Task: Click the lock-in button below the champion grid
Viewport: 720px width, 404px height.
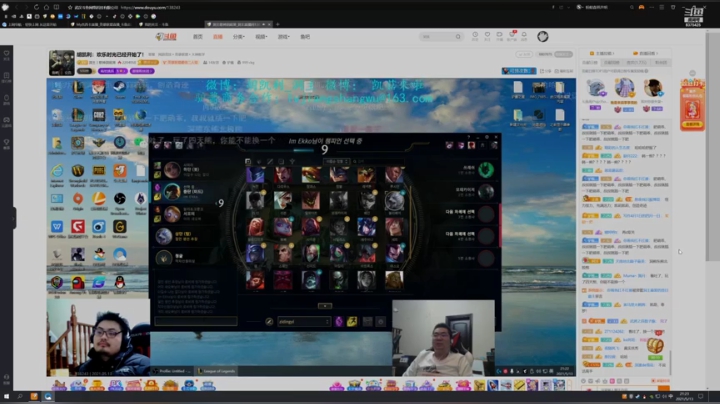Action: (325, 306)
